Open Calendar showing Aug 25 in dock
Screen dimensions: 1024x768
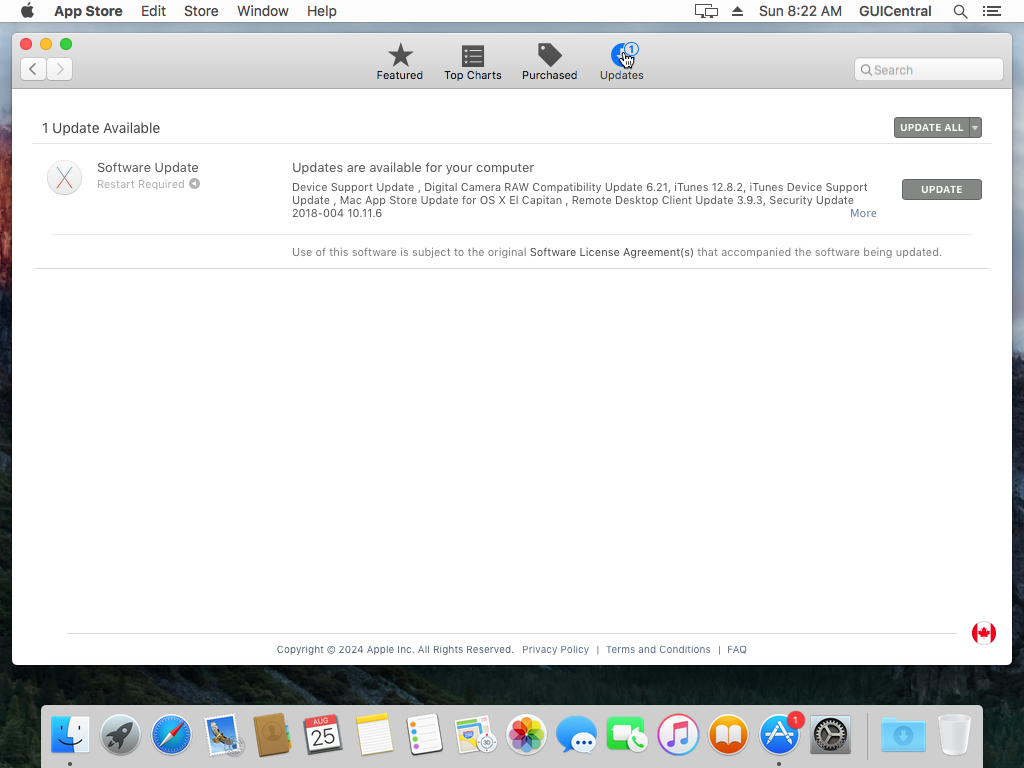pos(323,735)
